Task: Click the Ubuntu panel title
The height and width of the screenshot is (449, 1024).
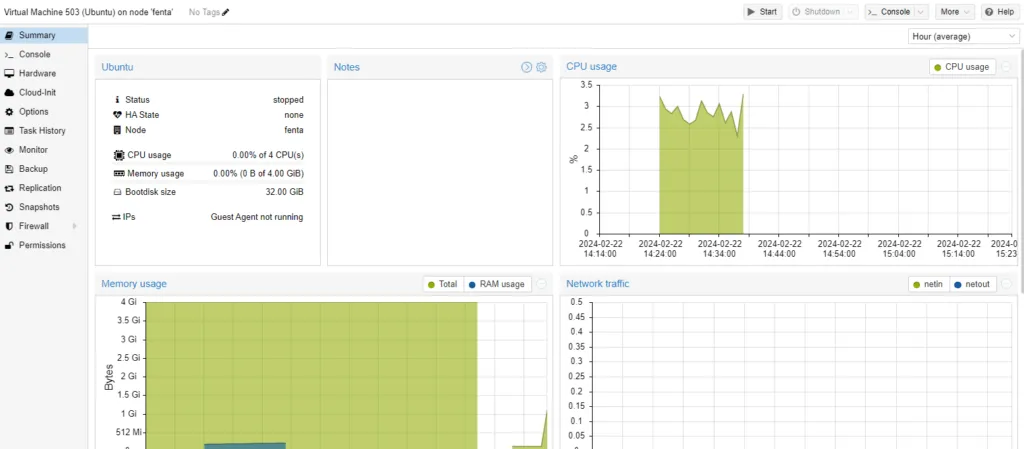Action: (x=118, y=67)
